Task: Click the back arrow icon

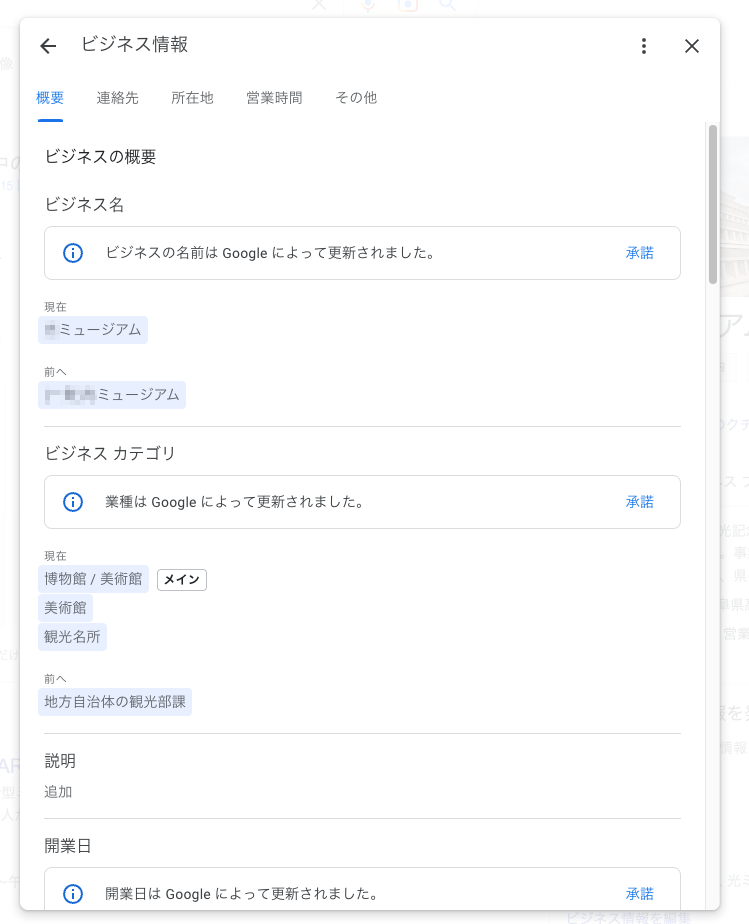Action: coord(48,46)
